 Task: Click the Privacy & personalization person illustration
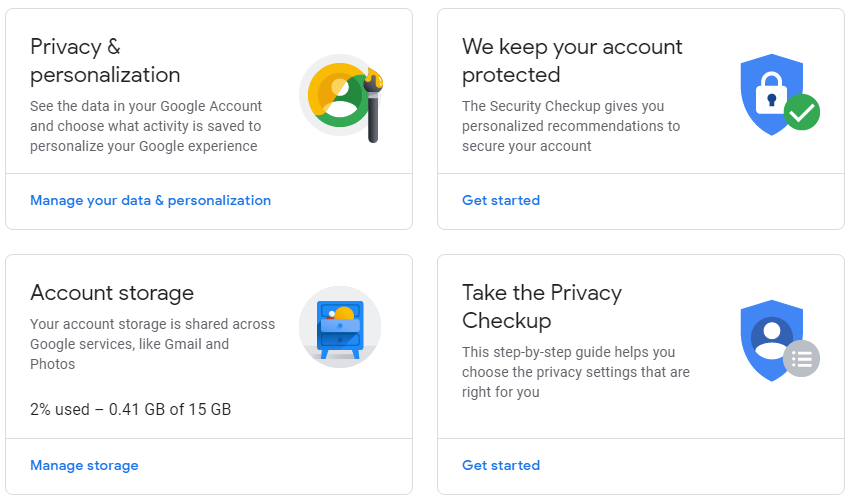(339, 95)
